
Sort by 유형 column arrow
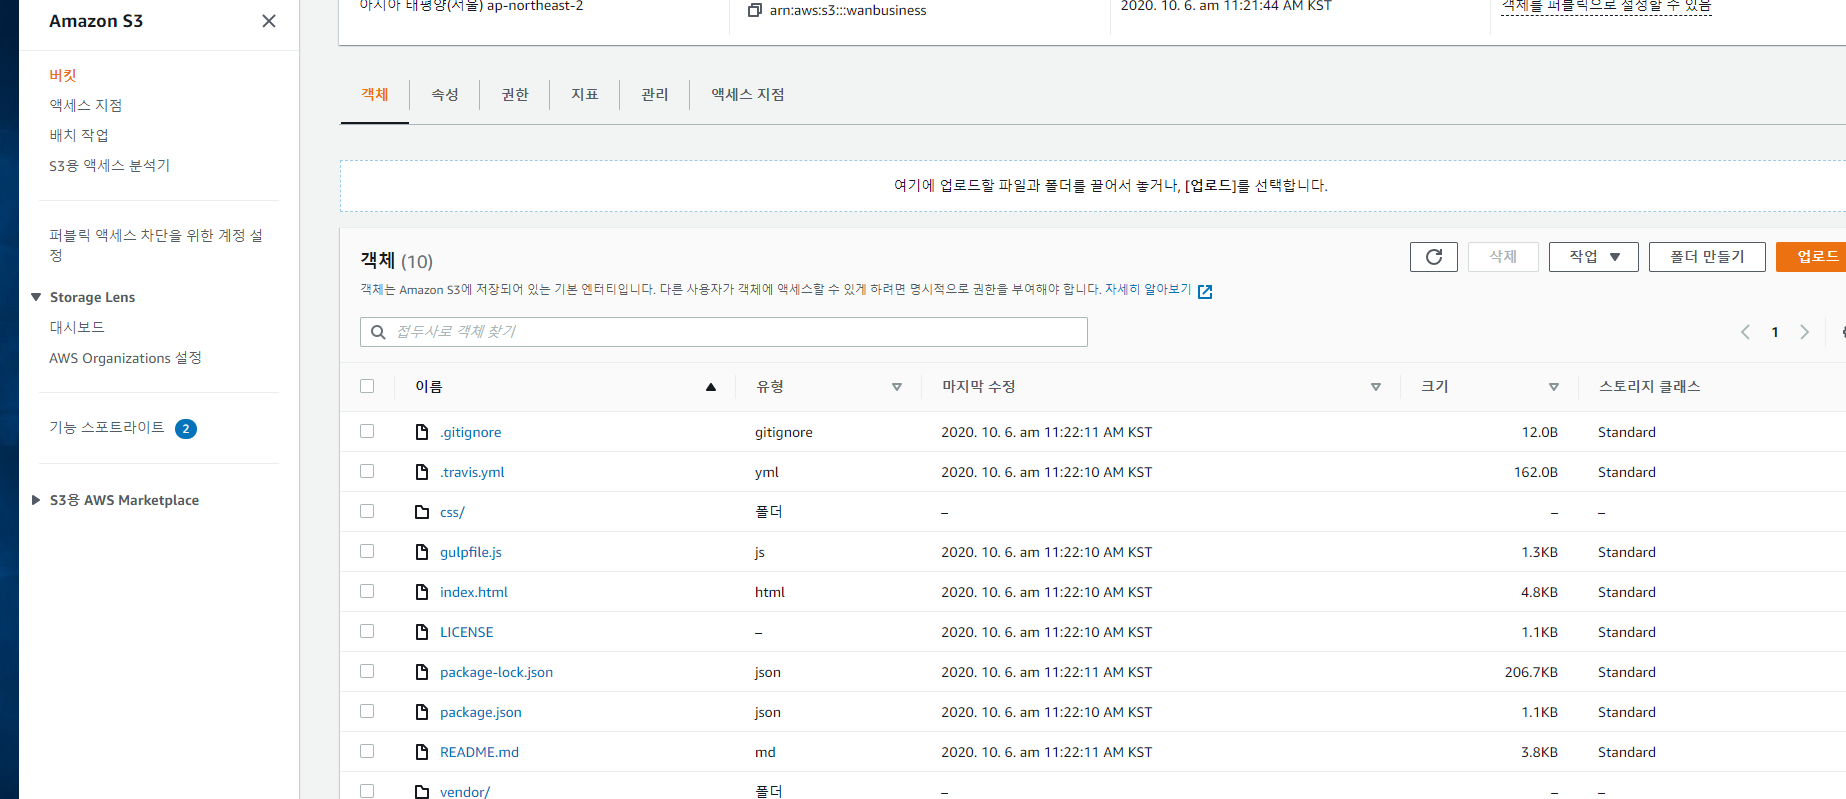coord(897,387)
